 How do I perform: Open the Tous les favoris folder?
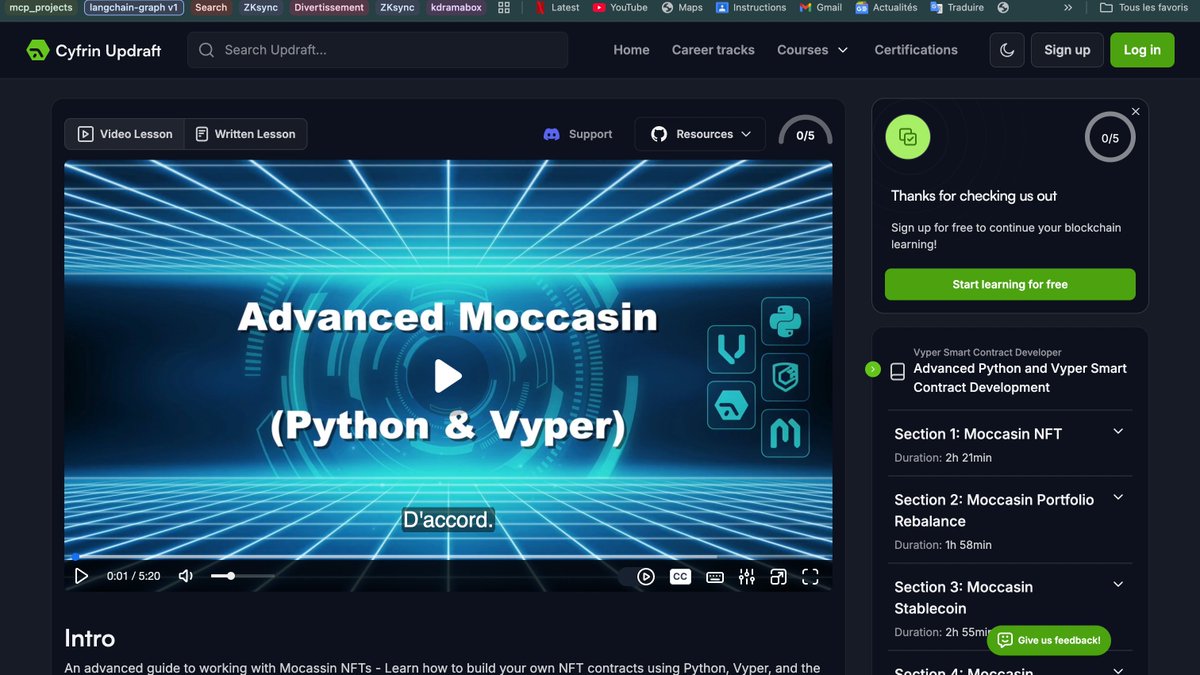[x=1144, y=7]
